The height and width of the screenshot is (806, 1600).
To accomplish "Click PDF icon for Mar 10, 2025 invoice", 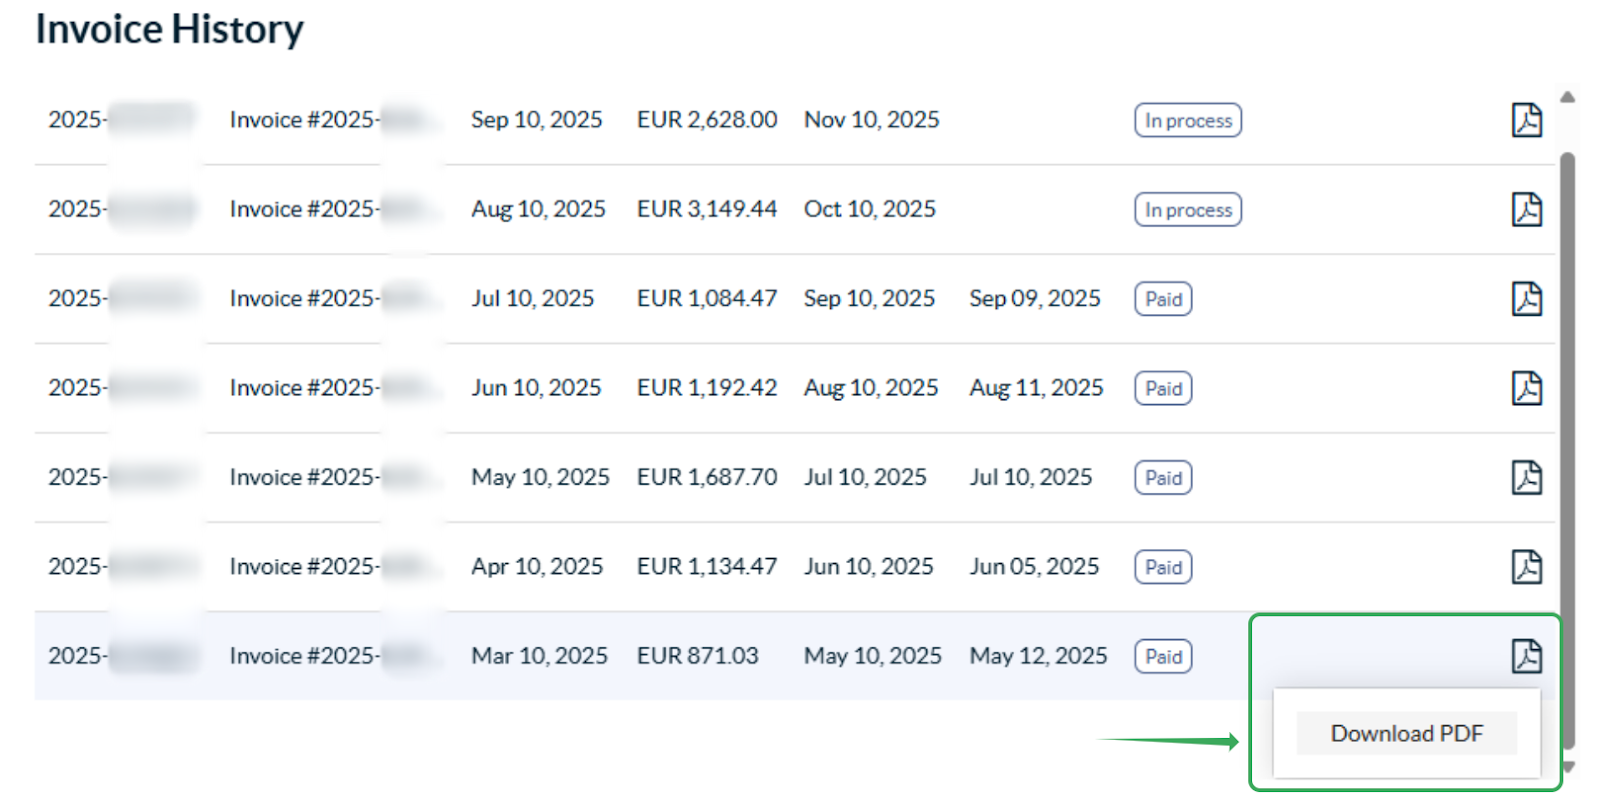I will point(1526,656).
